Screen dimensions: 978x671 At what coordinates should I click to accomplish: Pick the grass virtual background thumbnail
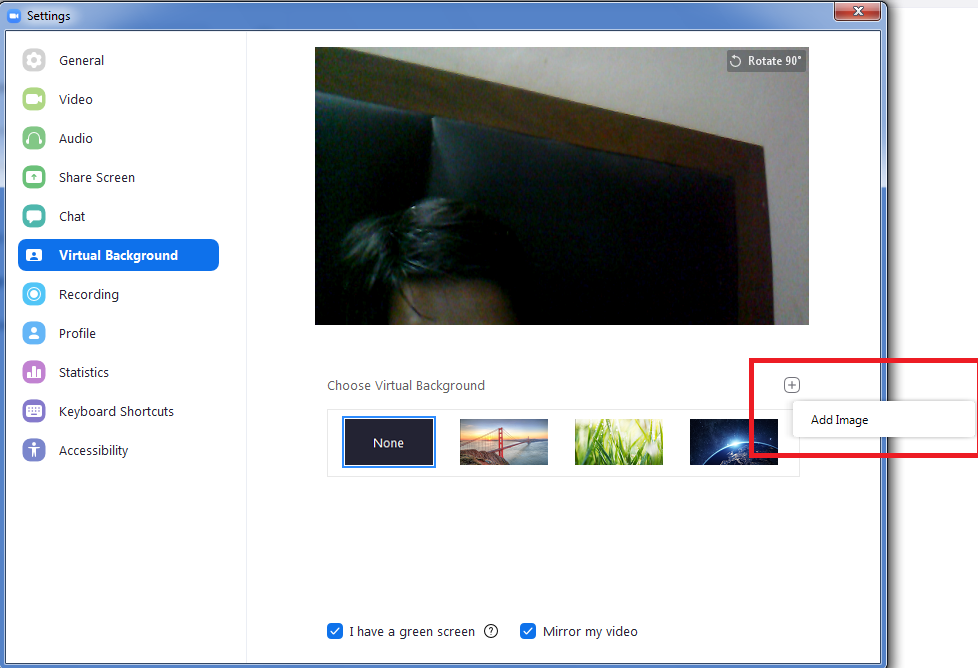(x=618, y=441)
